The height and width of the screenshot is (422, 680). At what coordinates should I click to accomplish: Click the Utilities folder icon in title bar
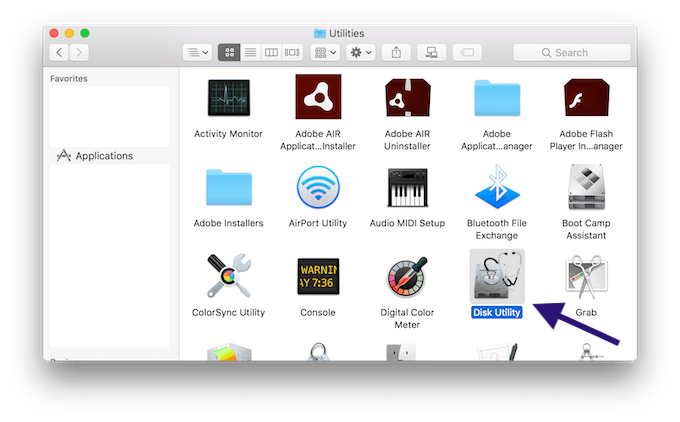point(320,33)
